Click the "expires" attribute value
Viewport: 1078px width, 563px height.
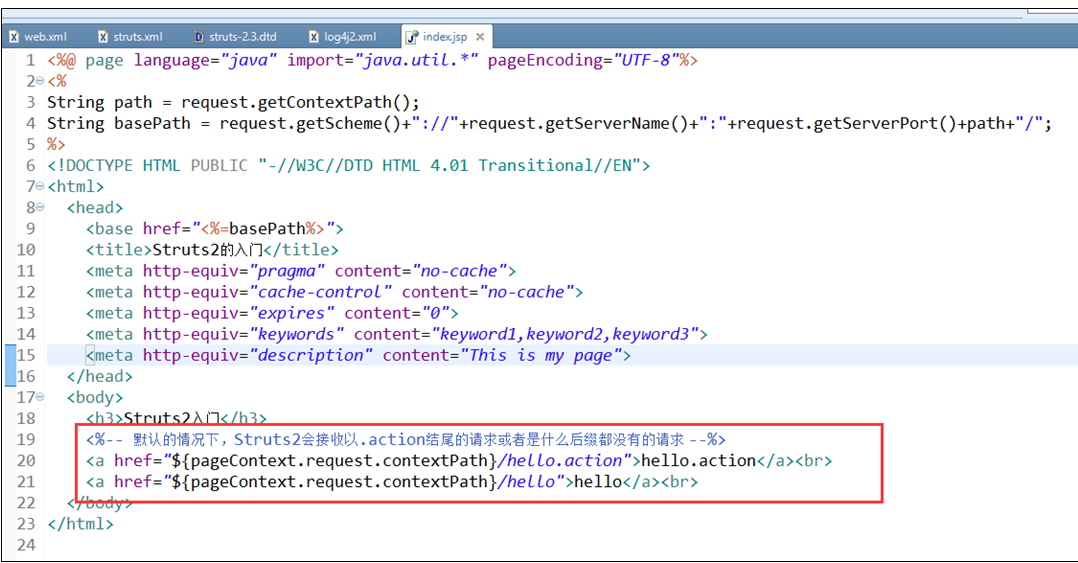[292, 313]
